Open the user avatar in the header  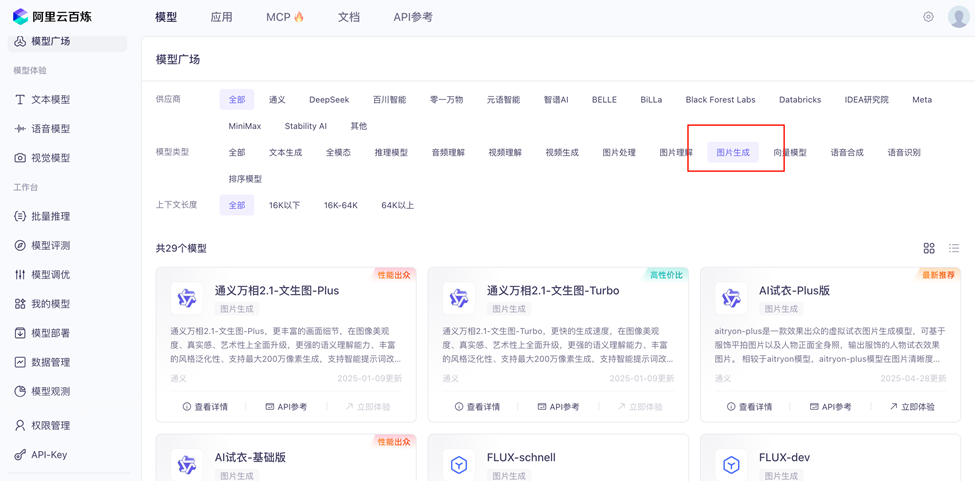point(958,17)
